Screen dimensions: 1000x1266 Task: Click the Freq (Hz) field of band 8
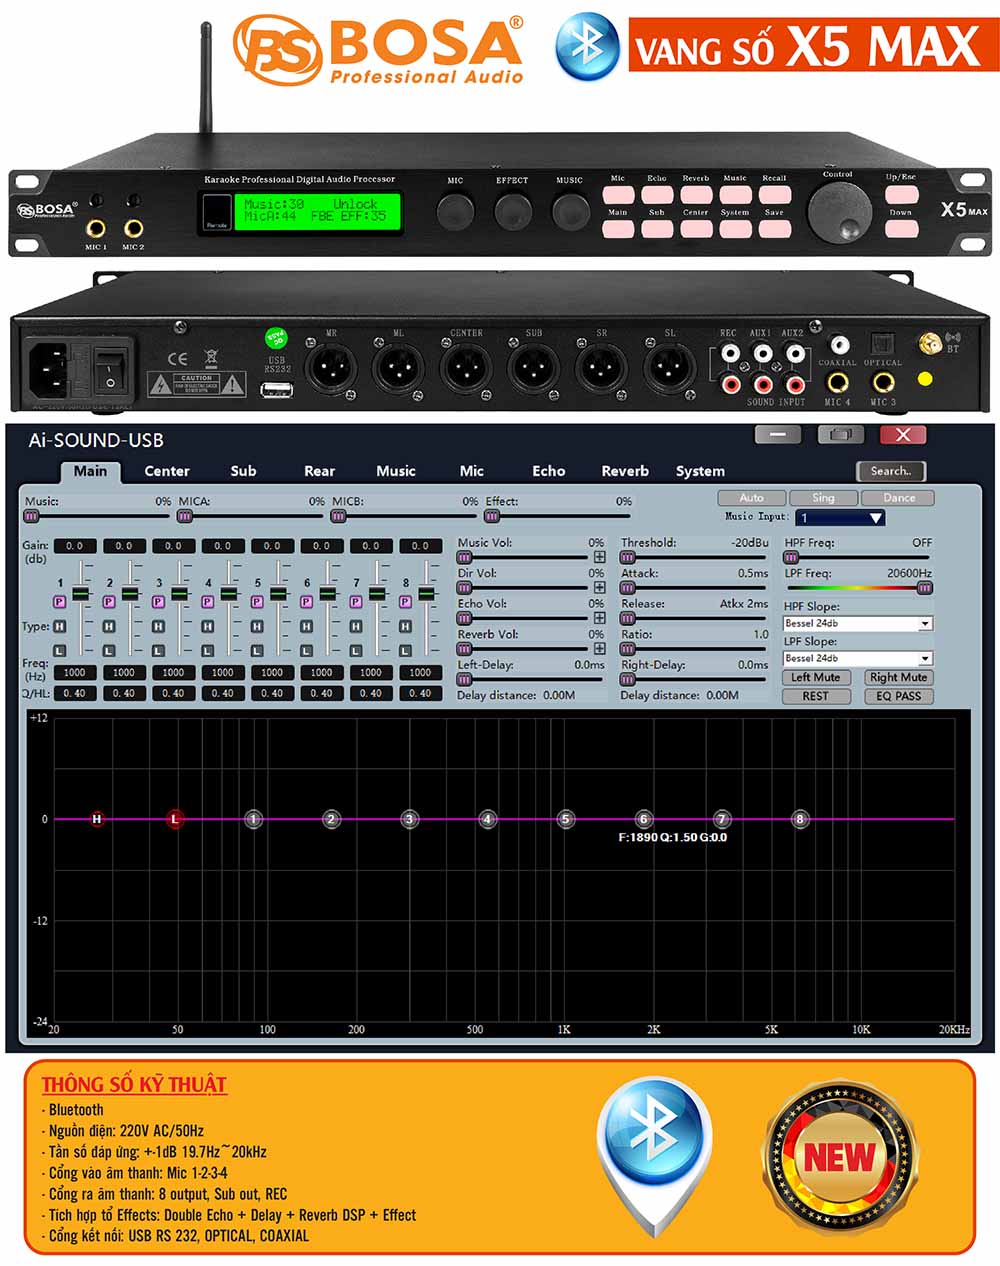pos(420,672)
